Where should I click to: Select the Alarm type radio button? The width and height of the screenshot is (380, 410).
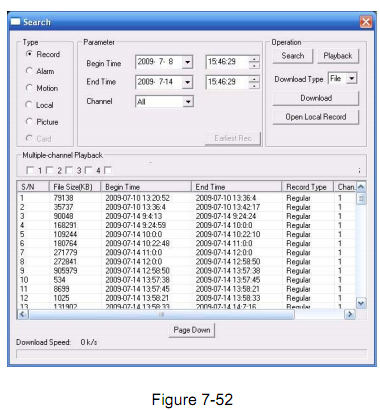[x=29, y=71]
